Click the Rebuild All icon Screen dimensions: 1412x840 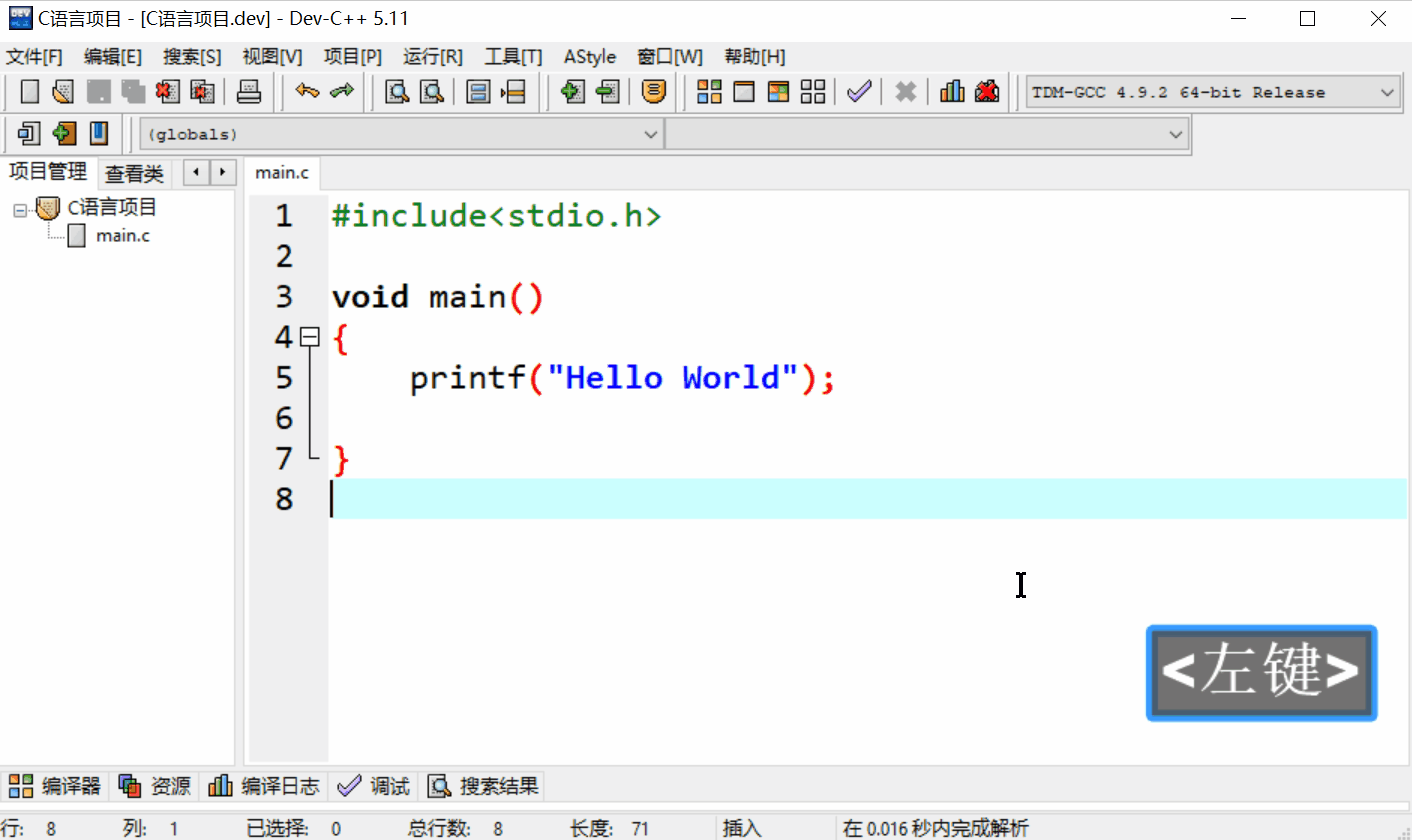coord(813,92)
